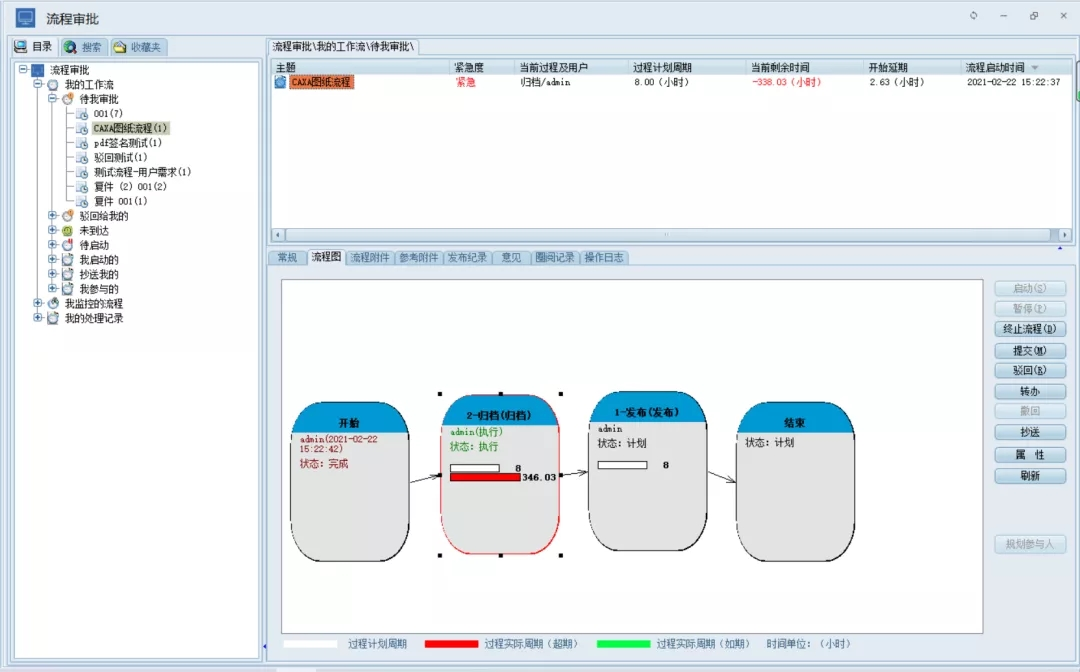Expand the 我参与的 tree node
Viewport: 1080px width, 672px height.
[x=53, y=289]
